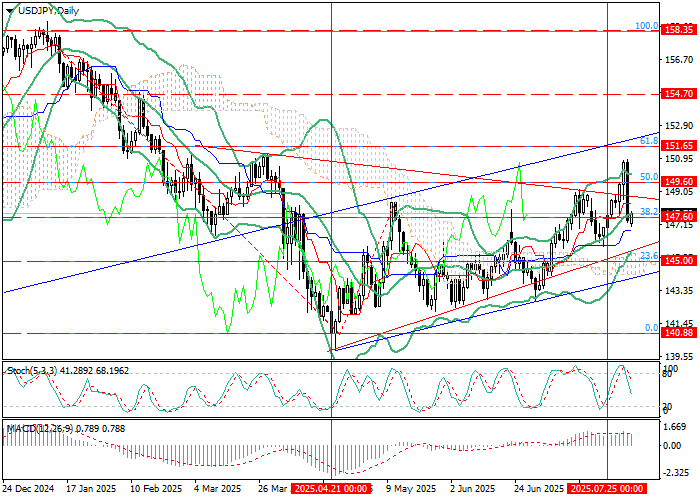Click the 24 Dec 2024 date label
The image size is (700, 500).
pos(29,488)
